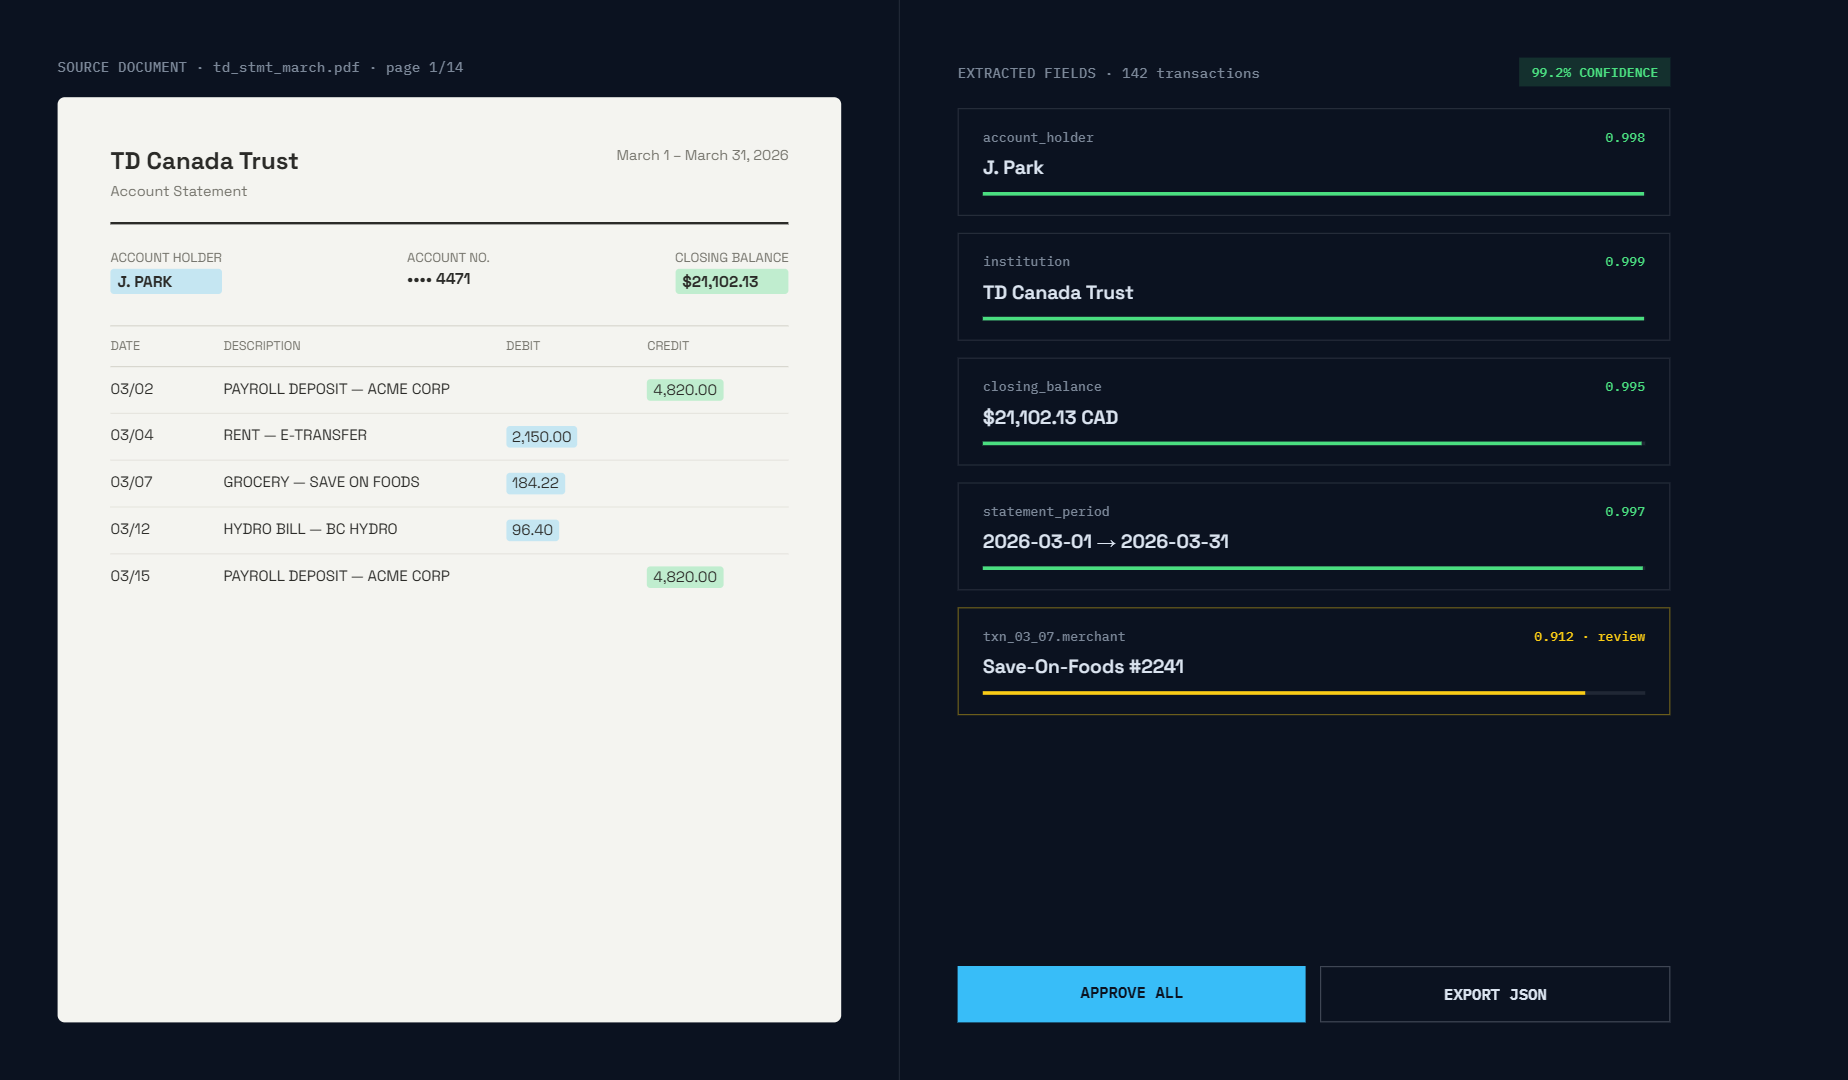Viewport: 1848px width, 1080px height.
Task: Click GROCERY — SAVE ON FOODS description
Action: click(321, 482)
